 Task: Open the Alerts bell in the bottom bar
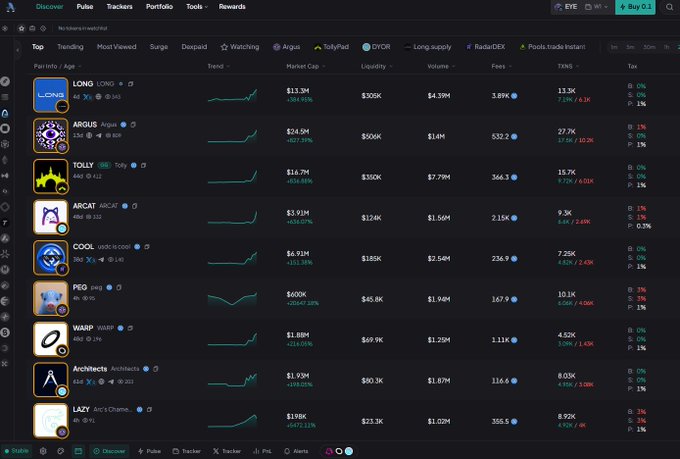296,451
